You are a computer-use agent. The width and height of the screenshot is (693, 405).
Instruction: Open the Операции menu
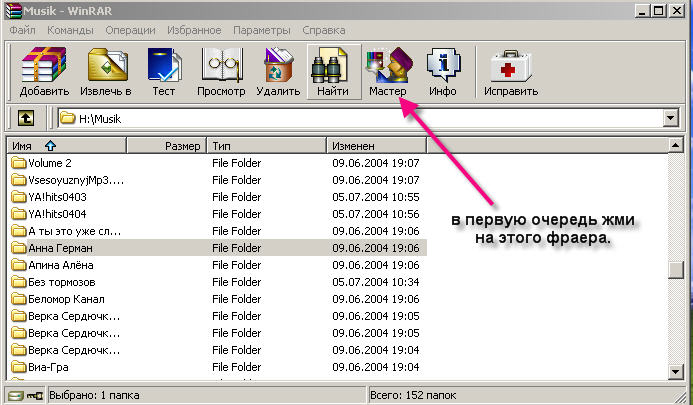(x=130, y=30)
